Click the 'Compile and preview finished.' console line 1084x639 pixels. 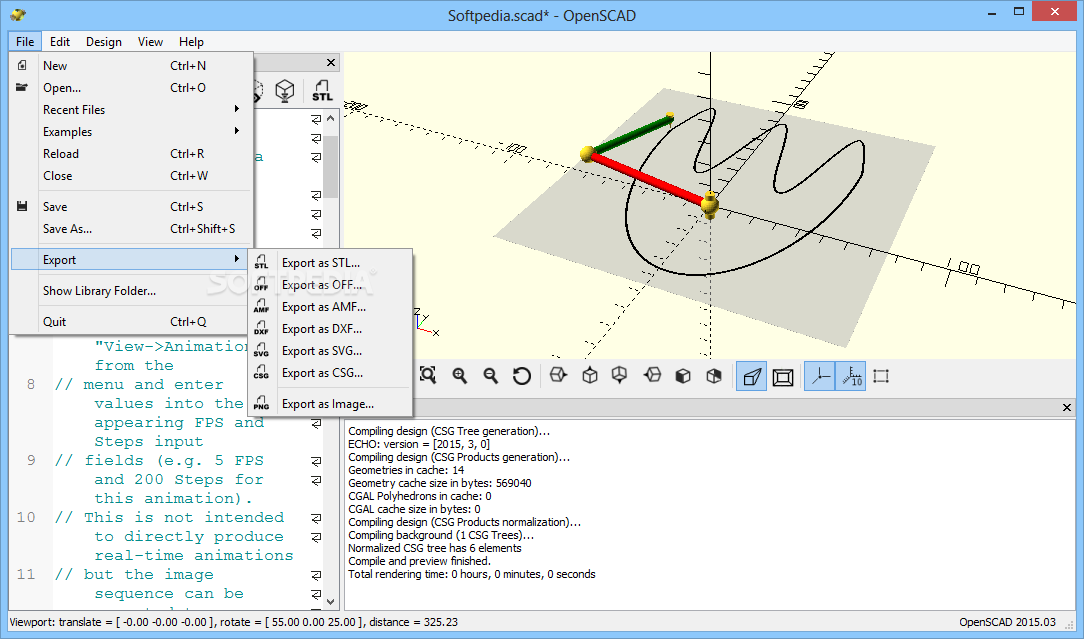tap(419, 561)
